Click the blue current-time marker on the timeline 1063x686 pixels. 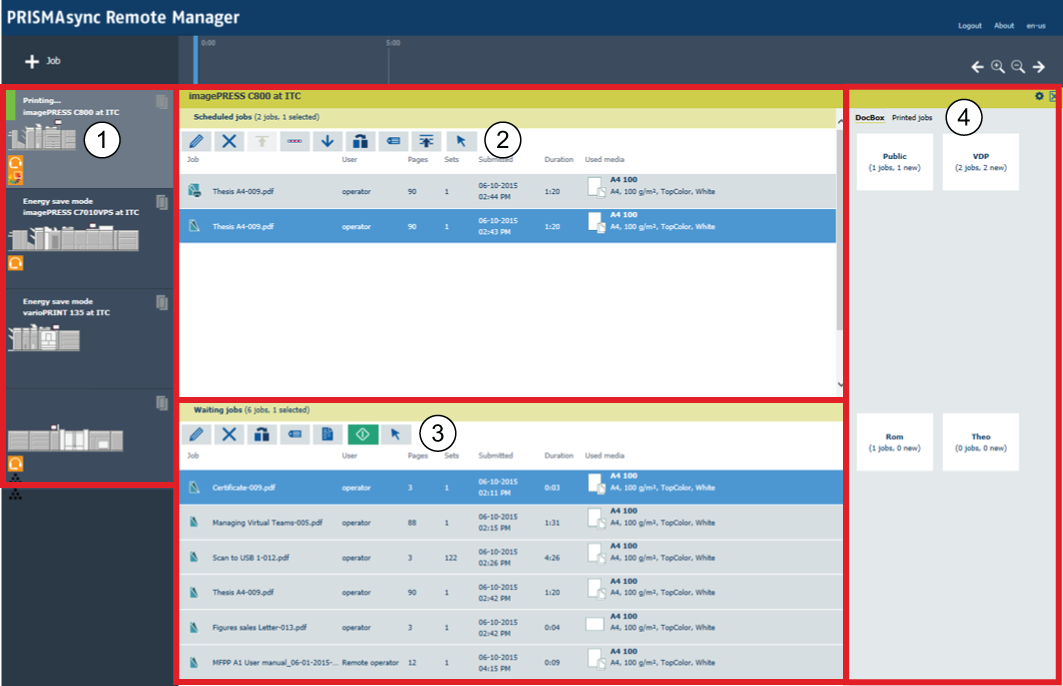tap(196, 60)
